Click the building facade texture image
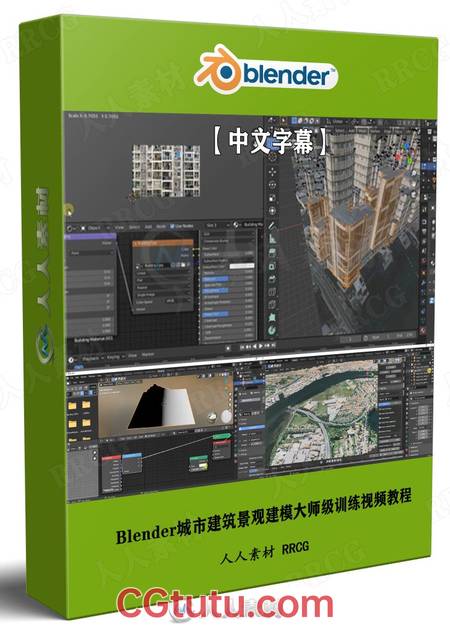450x629 pixels. point(166,170)
